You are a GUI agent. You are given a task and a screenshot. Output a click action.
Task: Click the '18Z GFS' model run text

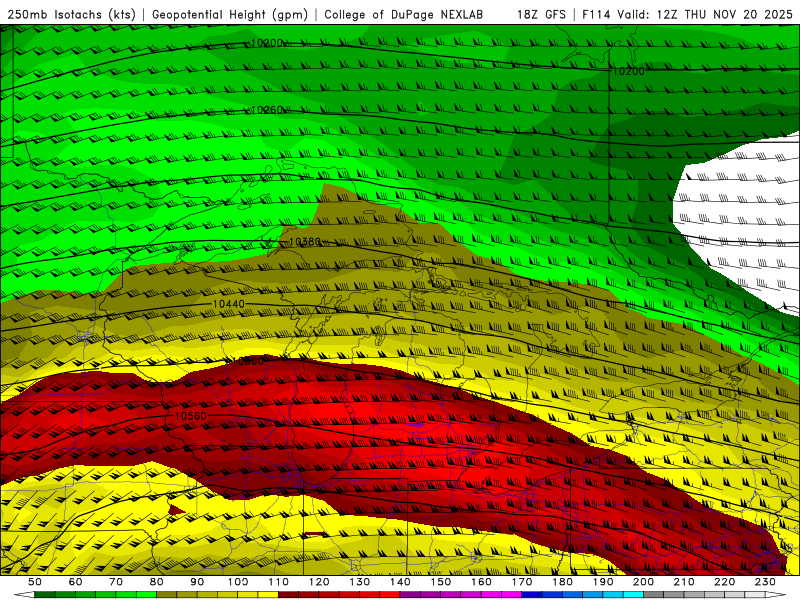[x=541, y=15]
